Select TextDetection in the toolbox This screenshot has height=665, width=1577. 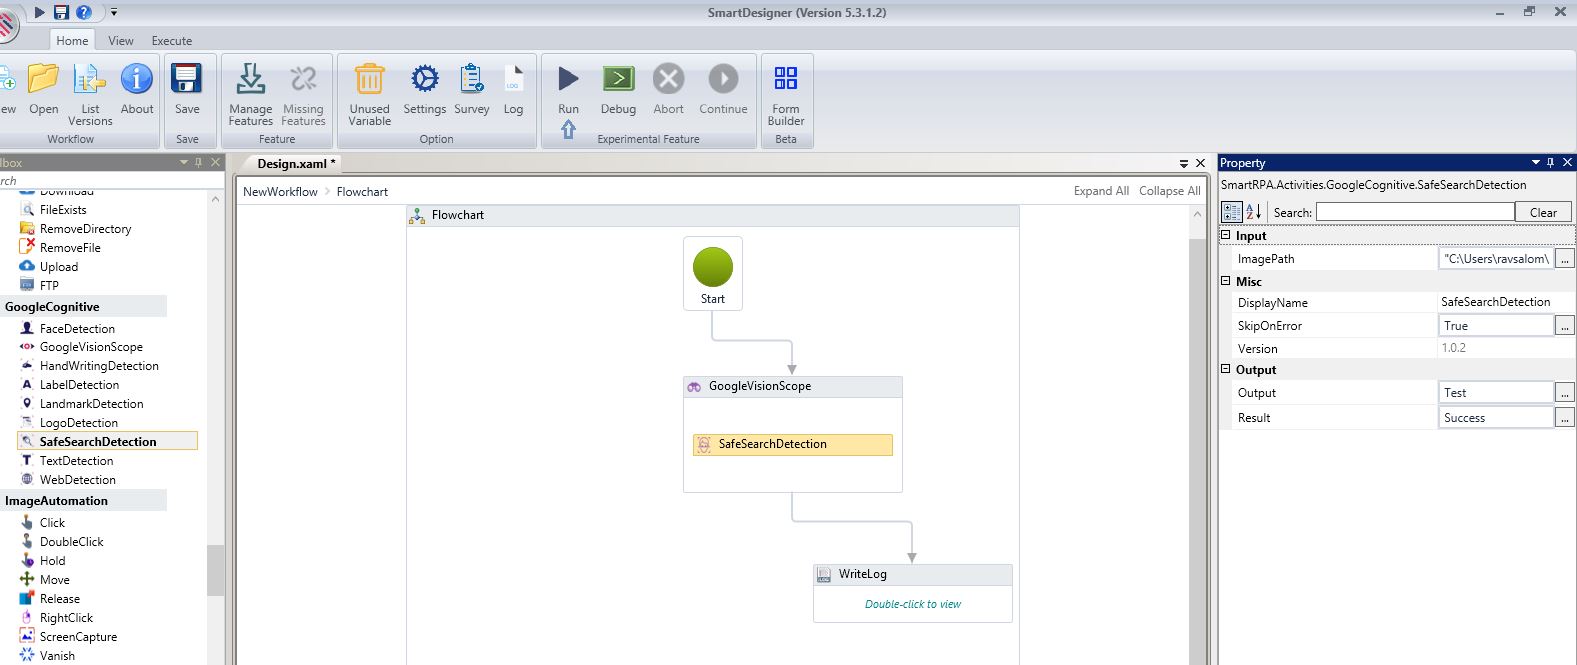pyautogui.click(x=76, y=461)
